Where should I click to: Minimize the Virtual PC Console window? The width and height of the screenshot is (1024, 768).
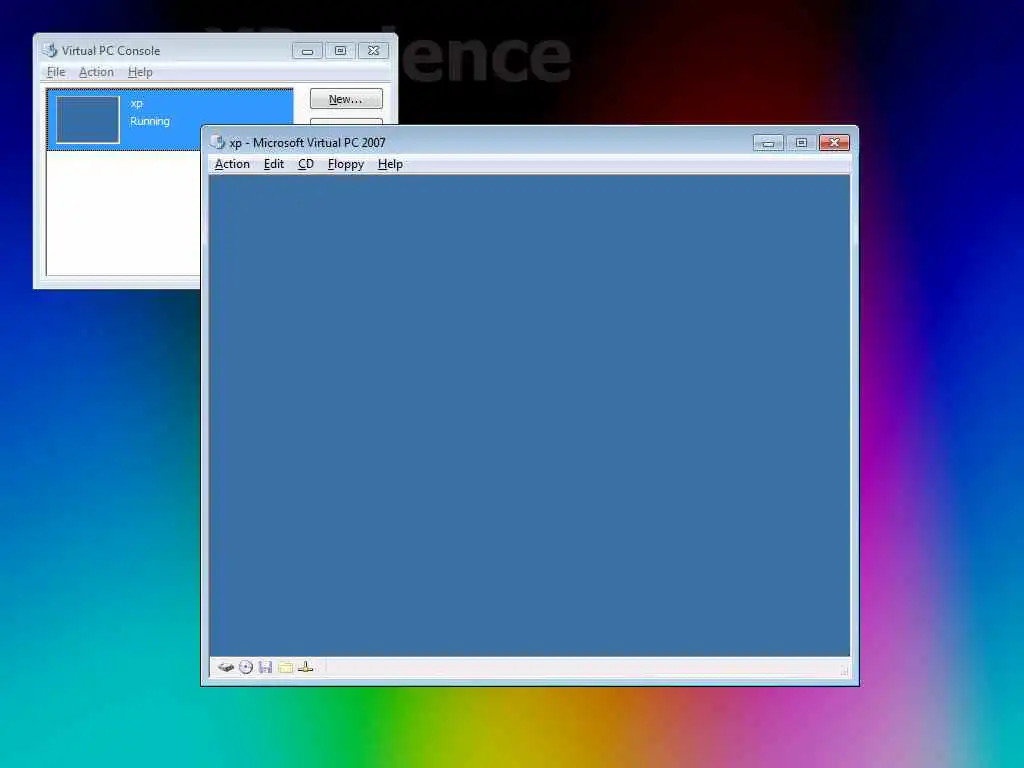307,51
